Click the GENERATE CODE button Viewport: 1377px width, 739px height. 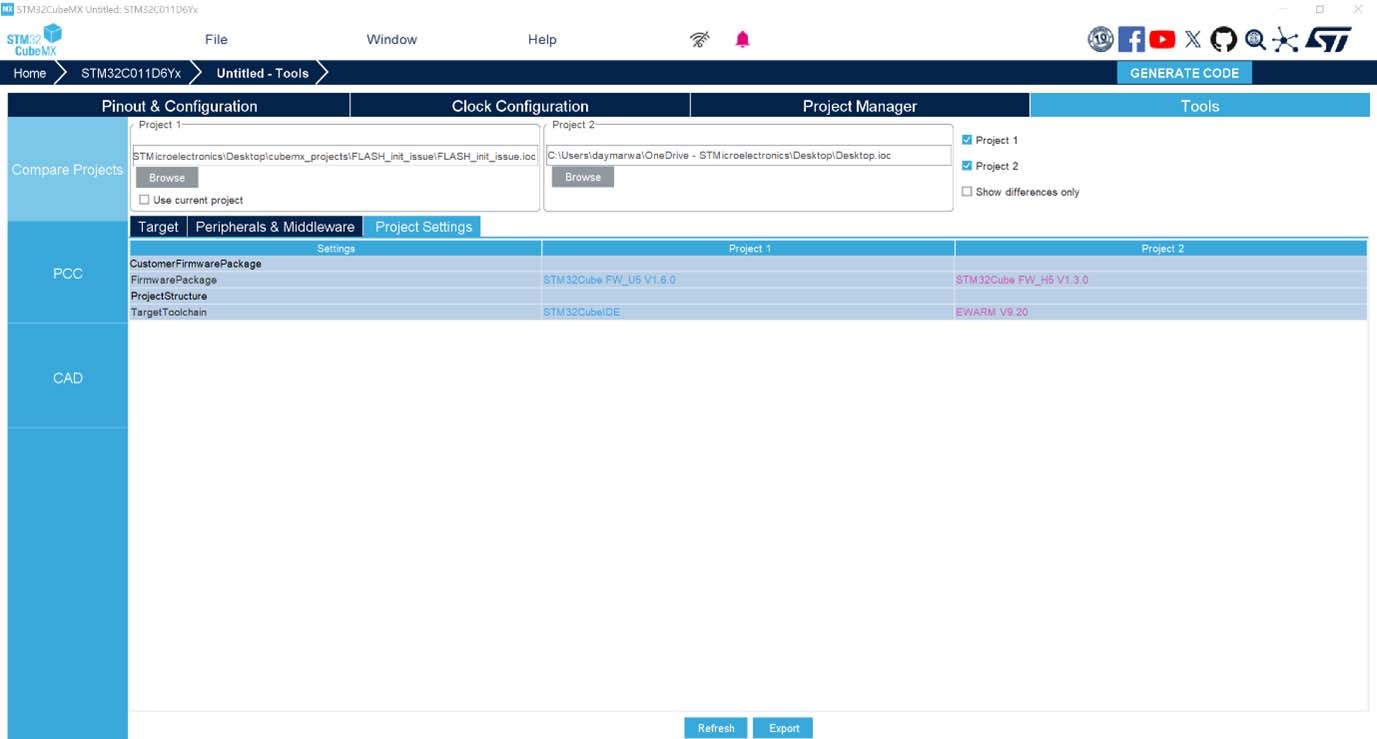pyautogui.click(x=1184, y=73)
